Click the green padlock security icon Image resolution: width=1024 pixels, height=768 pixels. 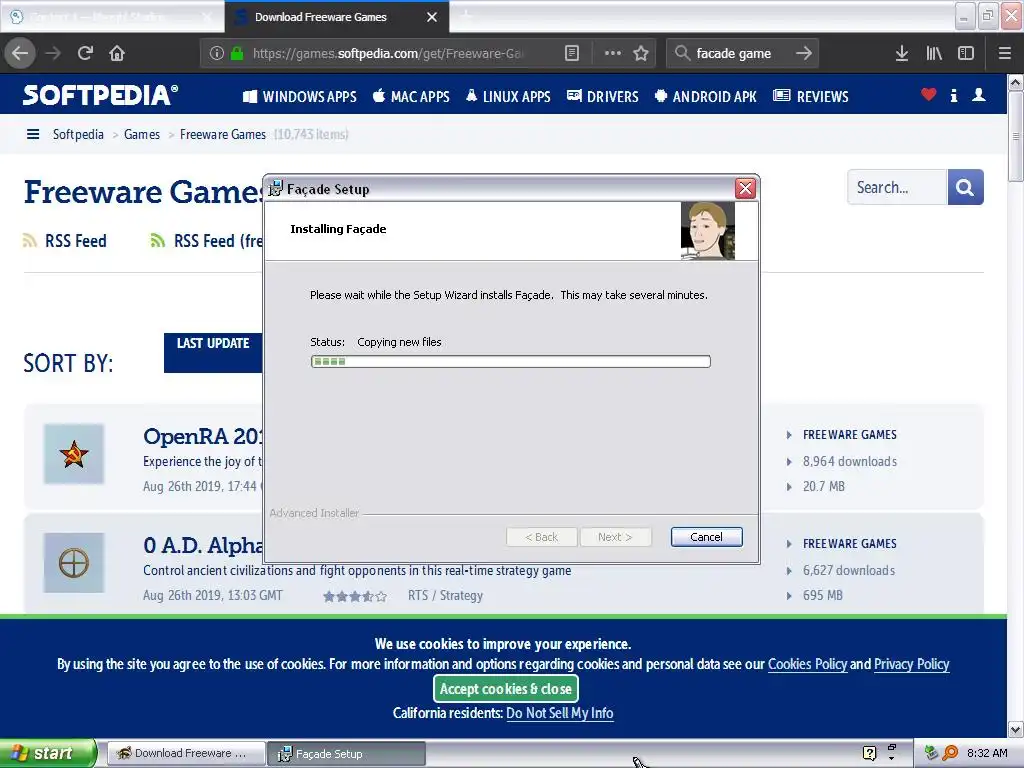(237, 53)
